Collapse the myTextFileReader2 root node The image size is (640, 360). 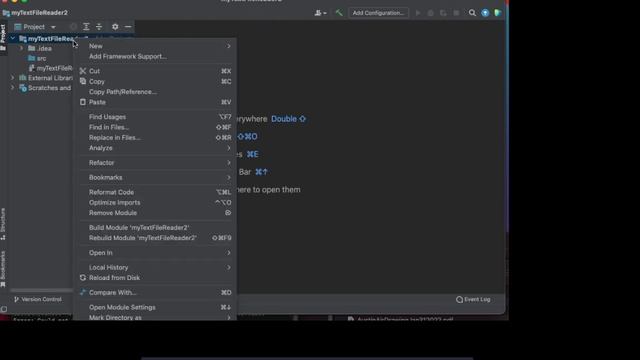(13, 38)
